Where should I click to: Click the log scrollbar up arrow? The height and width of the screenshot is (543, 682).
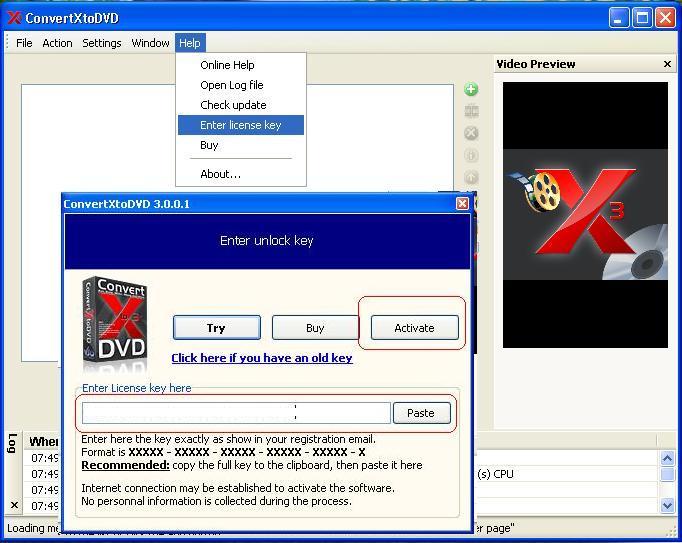[x=667, y=458]
